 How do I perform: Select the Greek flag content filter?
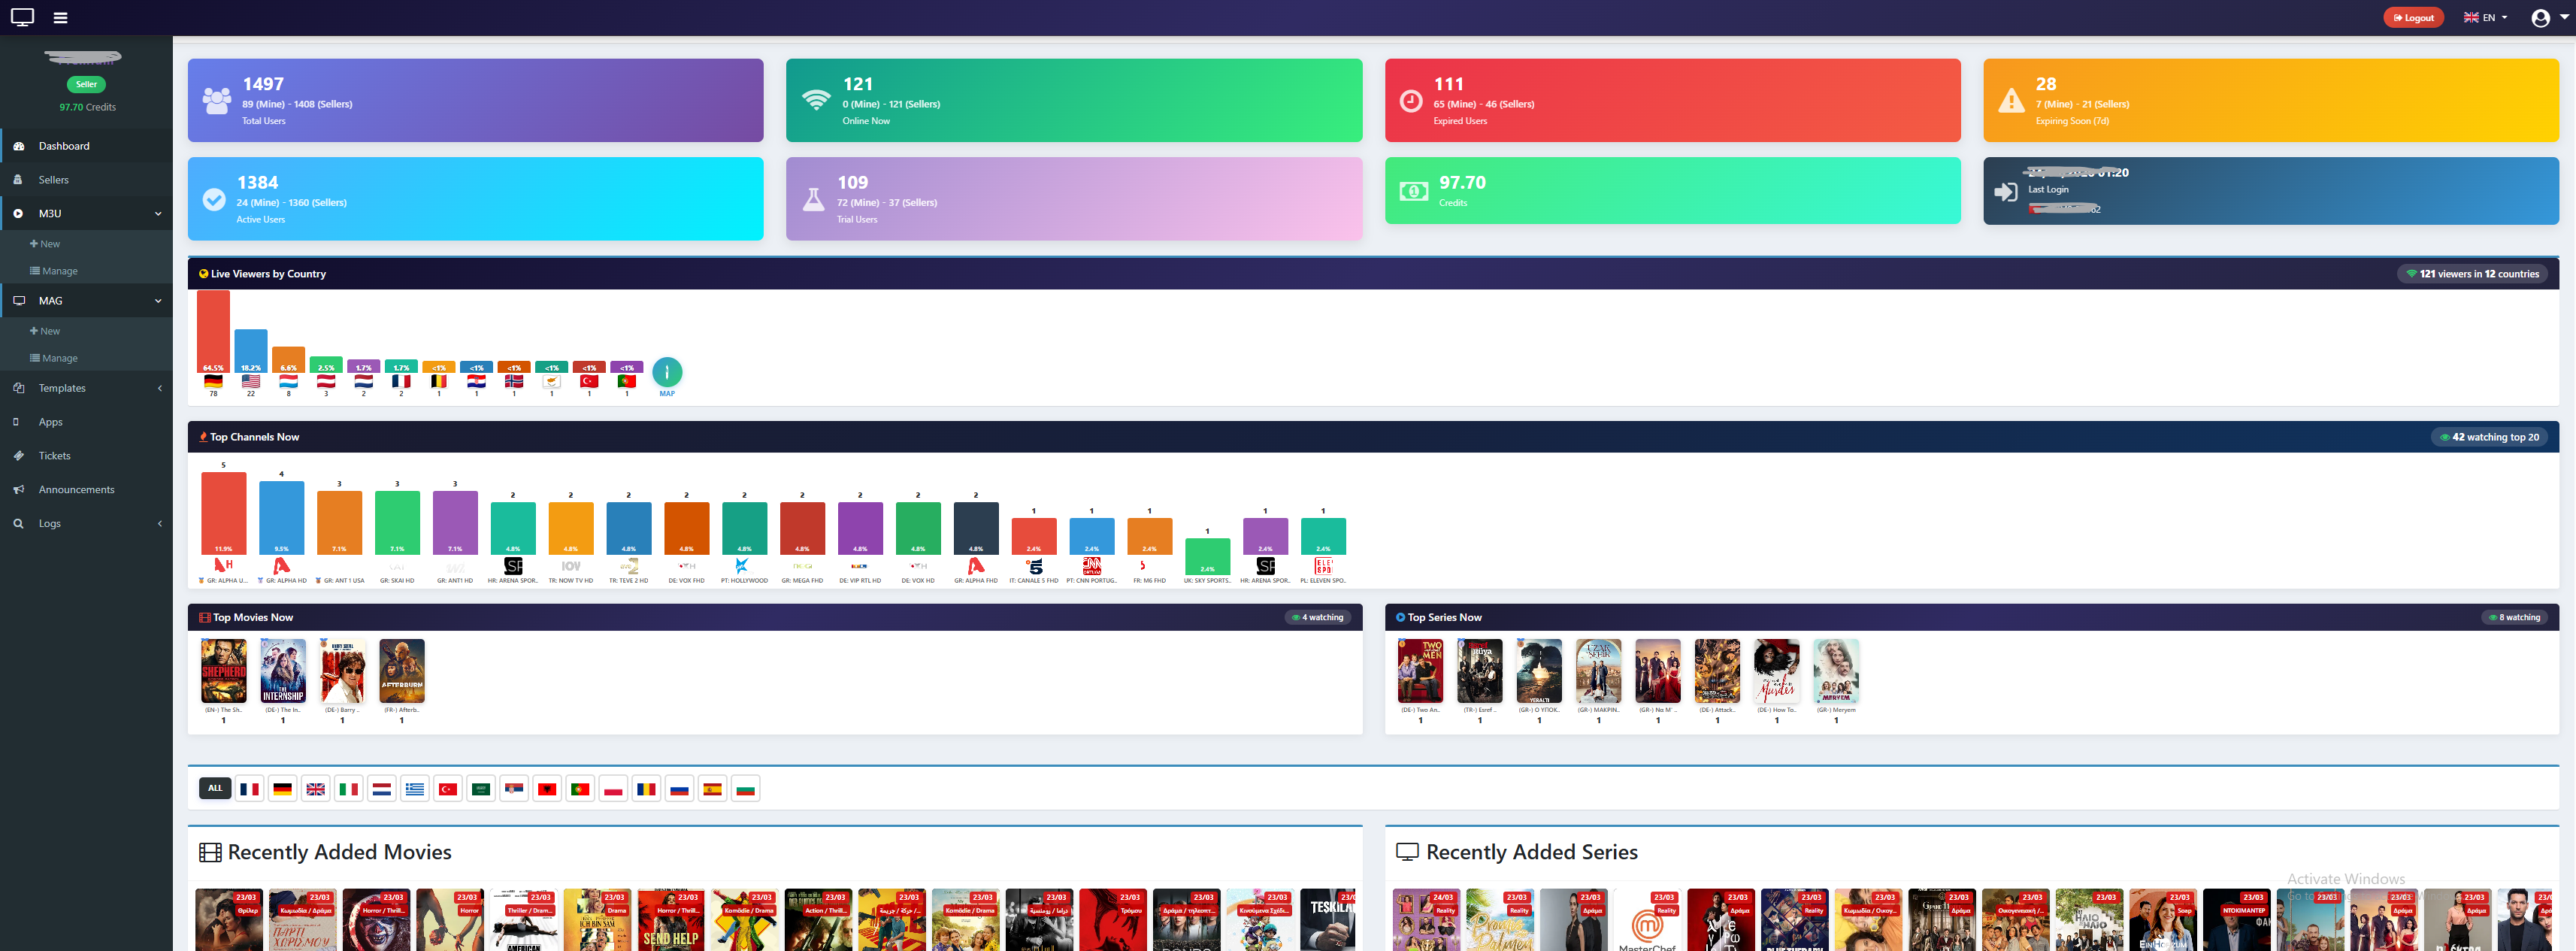415,788
